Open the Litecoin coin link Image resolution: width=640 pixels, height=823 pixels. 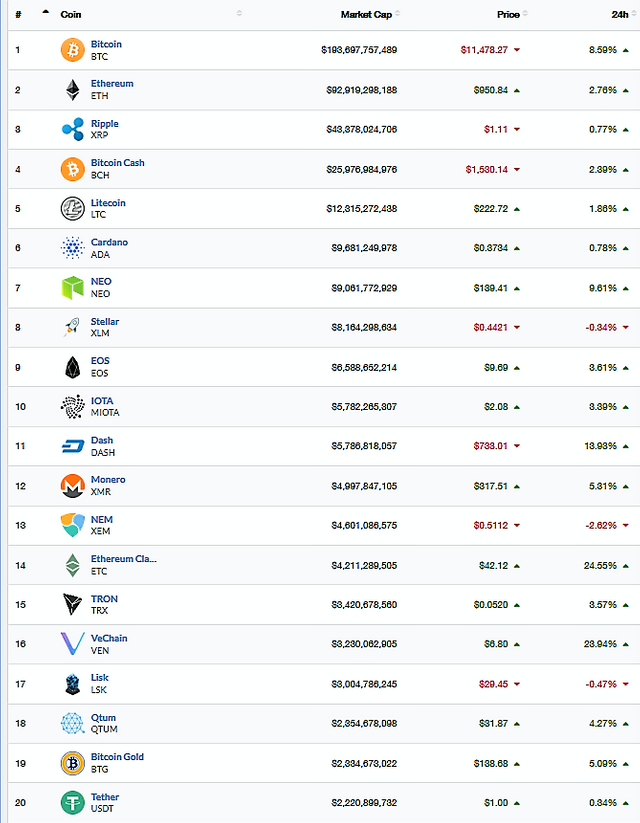click(108, 203)
